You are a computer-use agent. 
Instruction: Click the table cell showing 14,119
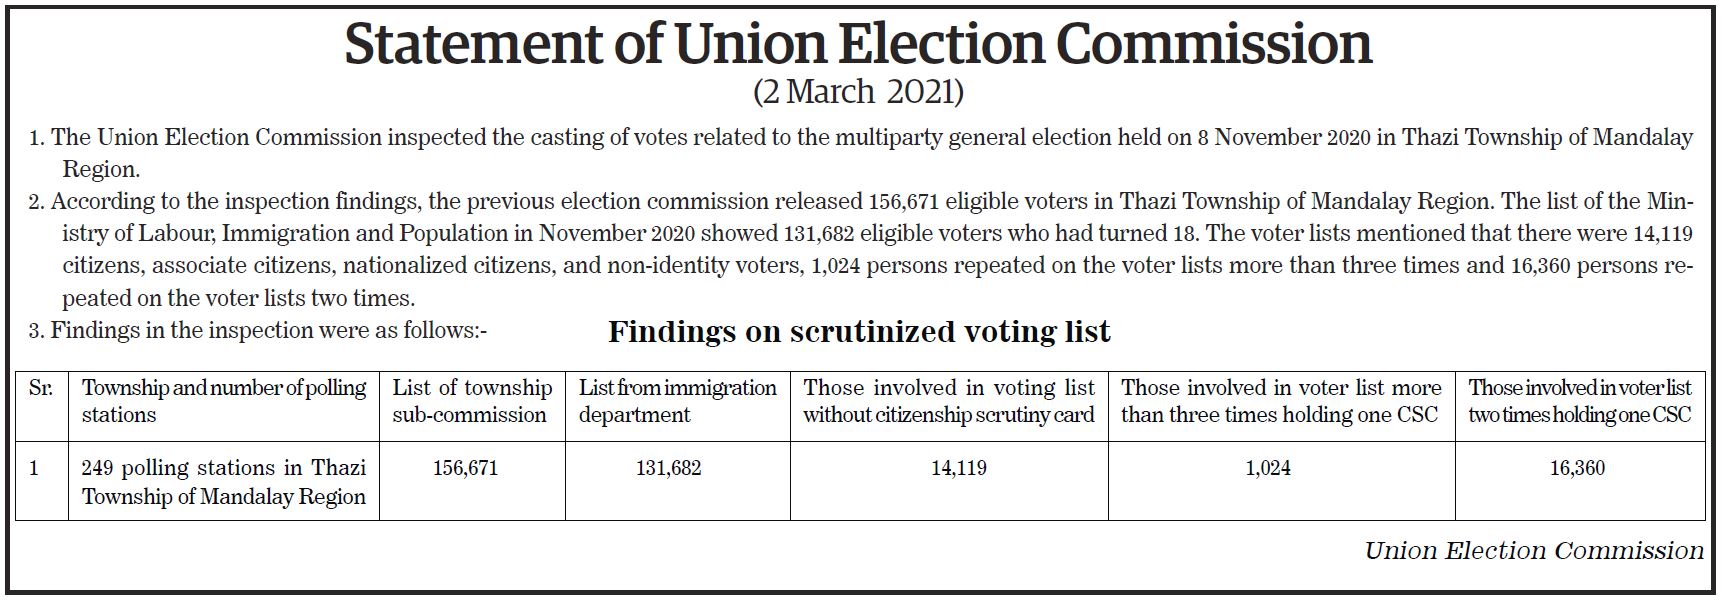[958, 468]
